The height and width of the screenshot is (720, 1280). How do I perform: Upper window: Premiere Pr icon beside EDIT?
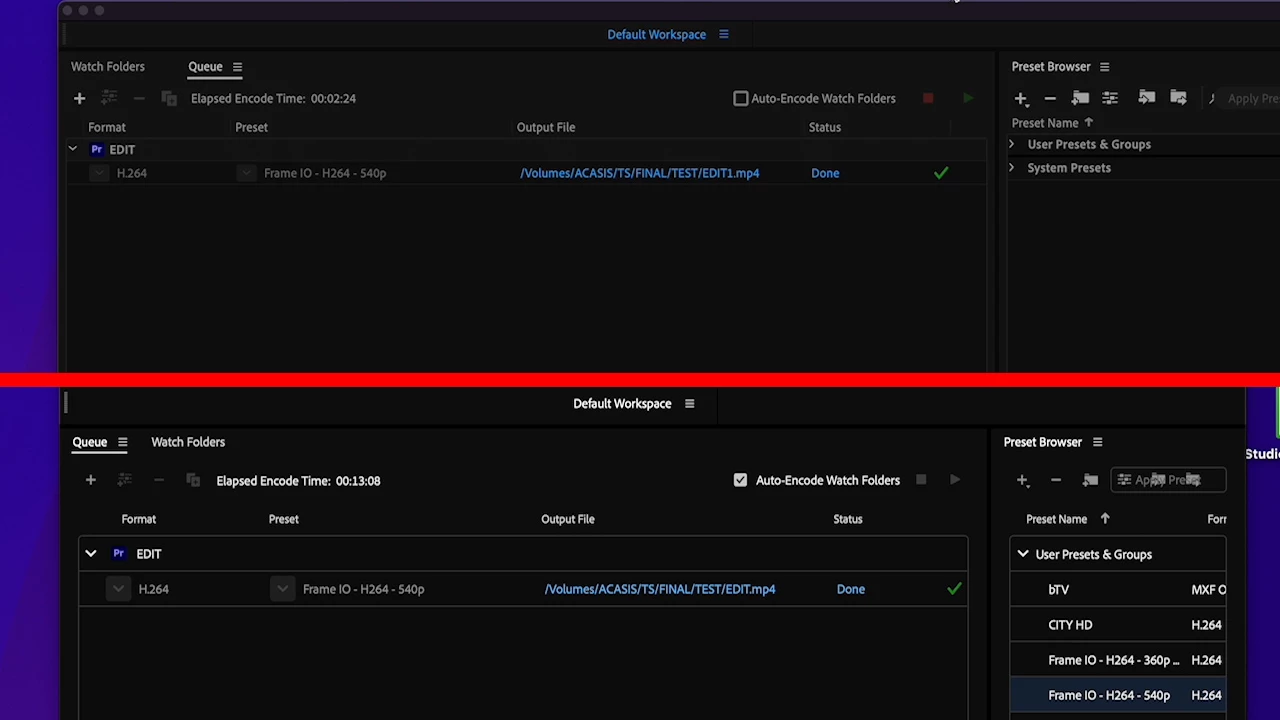tap(96, 149)
